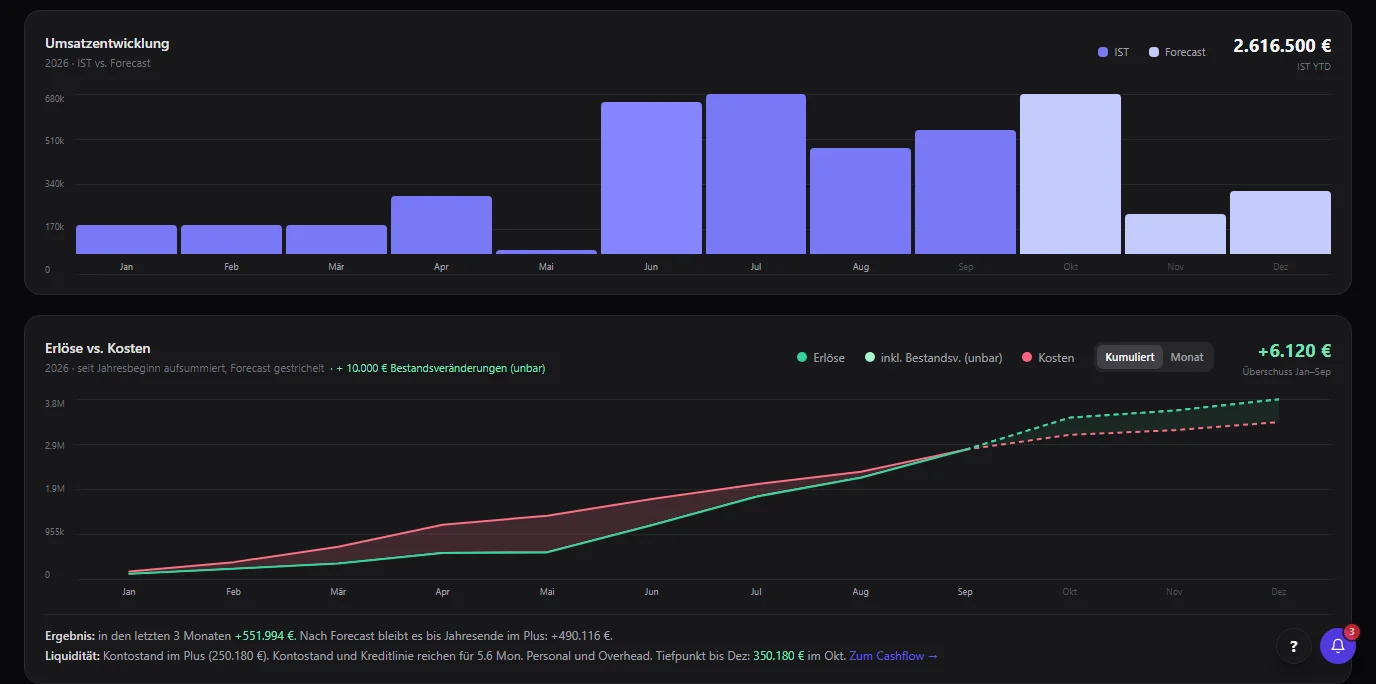
Task: Click the +490.116 € year-end forecast figure
Action: (x=581, y=636)
